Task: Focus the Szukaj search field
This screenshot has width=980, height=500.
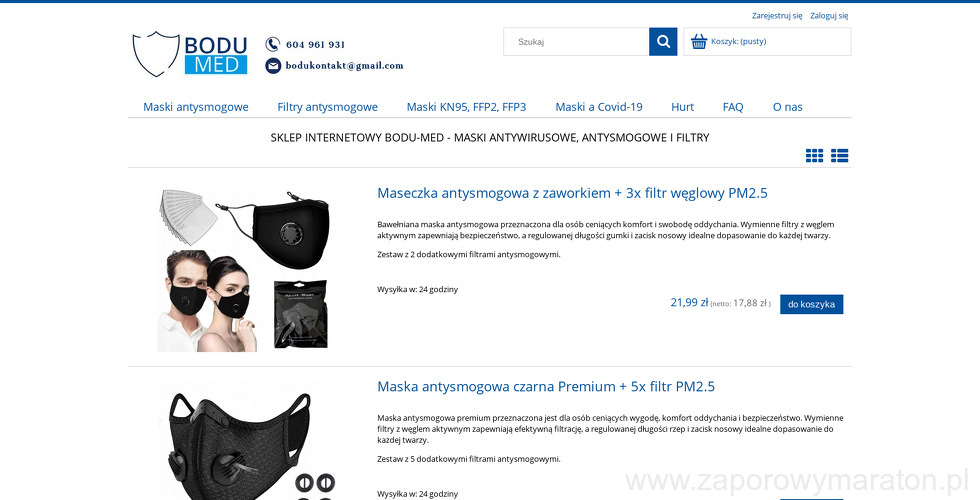Action: click(x=576, y=42)
